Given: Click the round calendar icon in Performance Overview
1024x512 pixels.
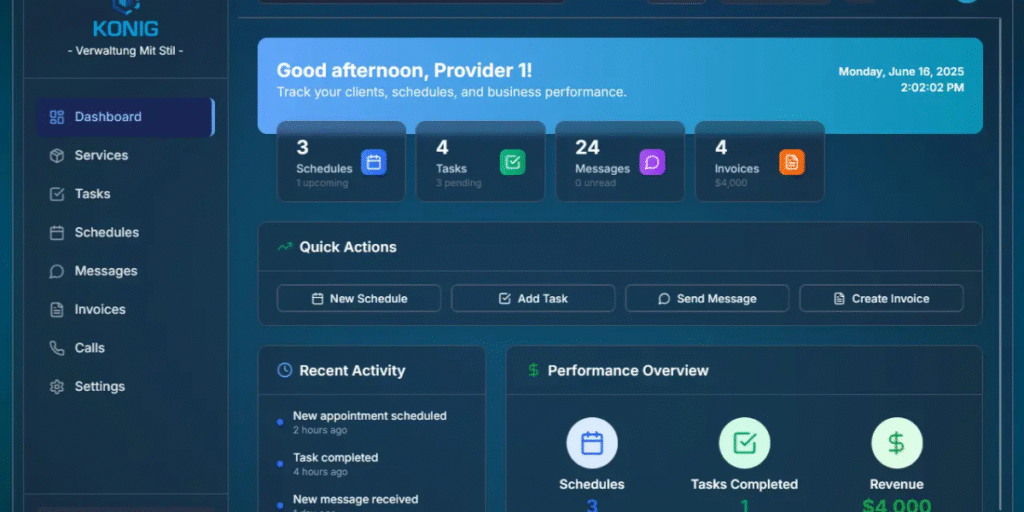Looking at the screenshot, I should point(592,443).
